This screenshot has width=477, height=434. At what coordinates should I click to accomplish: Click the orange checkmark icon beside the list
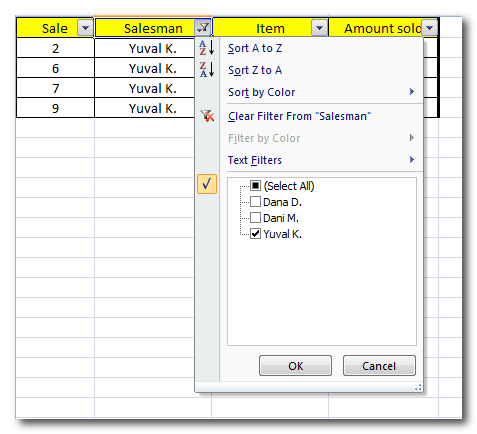point(207,184)
